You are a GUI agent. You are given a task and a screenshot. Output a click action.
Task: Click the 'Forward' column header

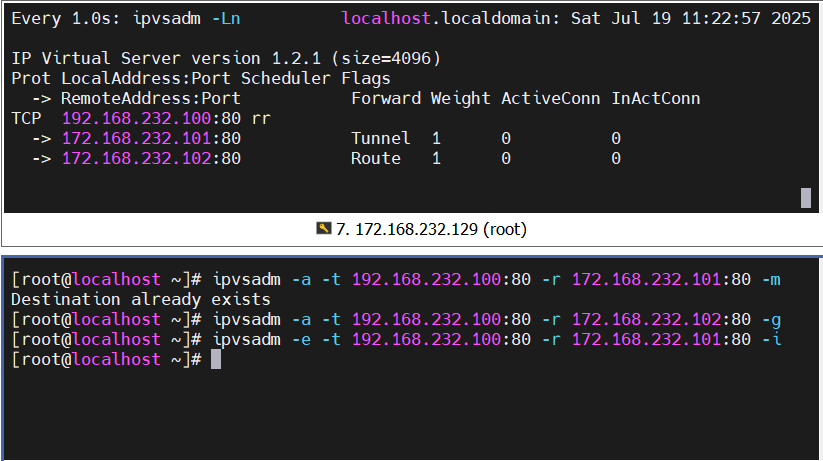(386, 98)
